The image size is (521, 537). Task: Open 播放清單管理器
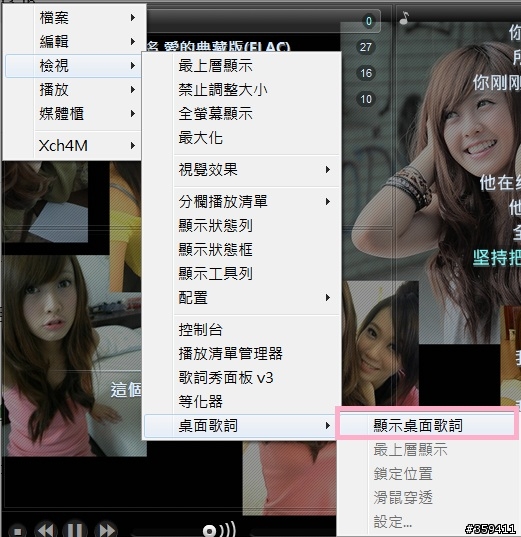tap(241, 354)
